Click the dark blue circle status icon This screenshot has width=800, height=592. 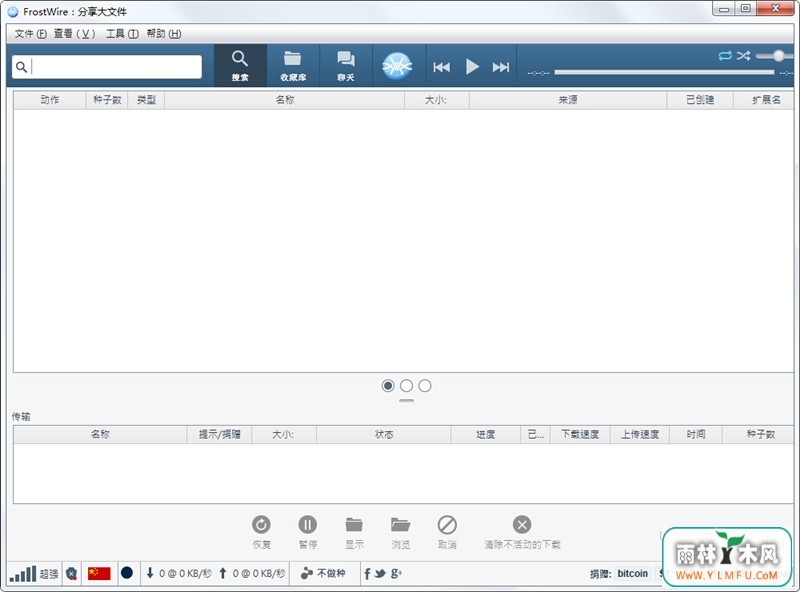127,573
